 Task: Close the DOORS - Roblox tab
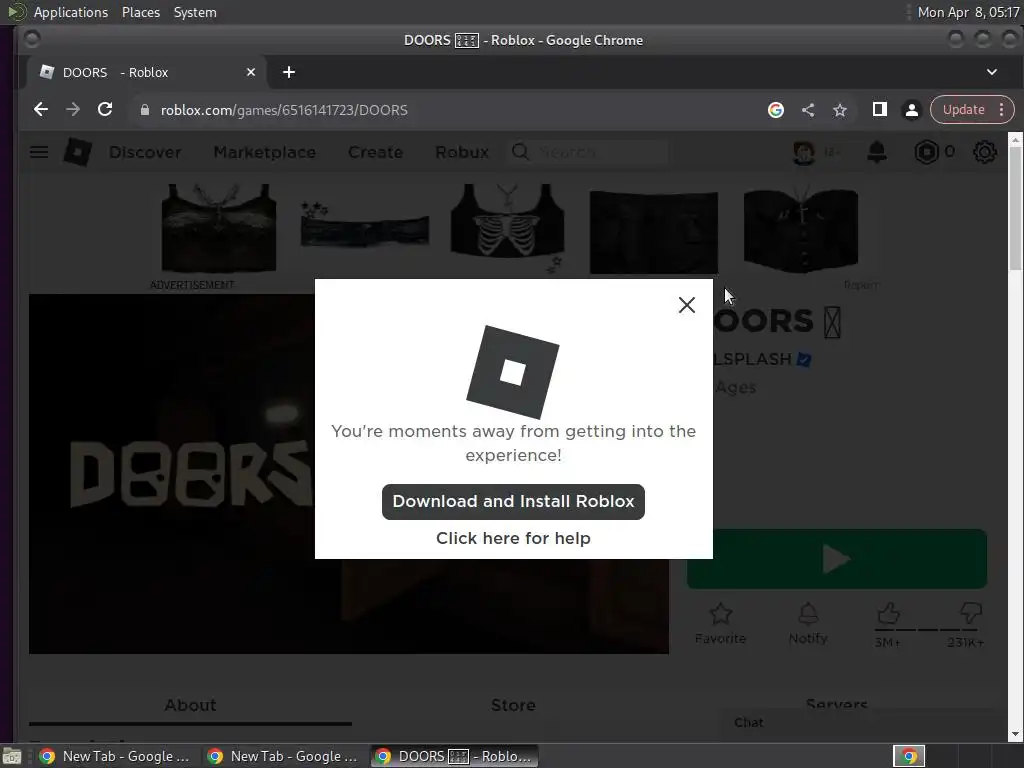pos(251,72)
